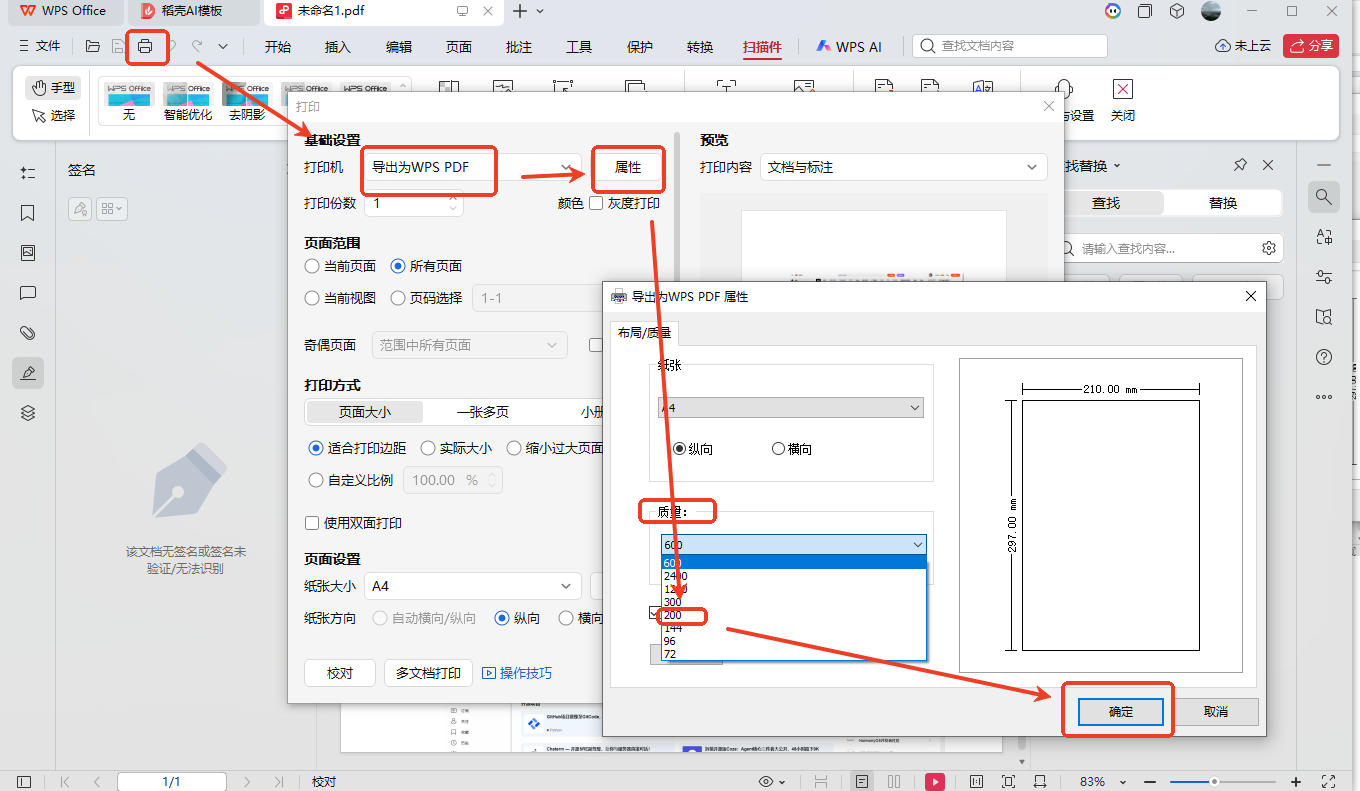Select the 当前视图 radio button
This screenshot has width=1360, height=791.
click(311, 298)
